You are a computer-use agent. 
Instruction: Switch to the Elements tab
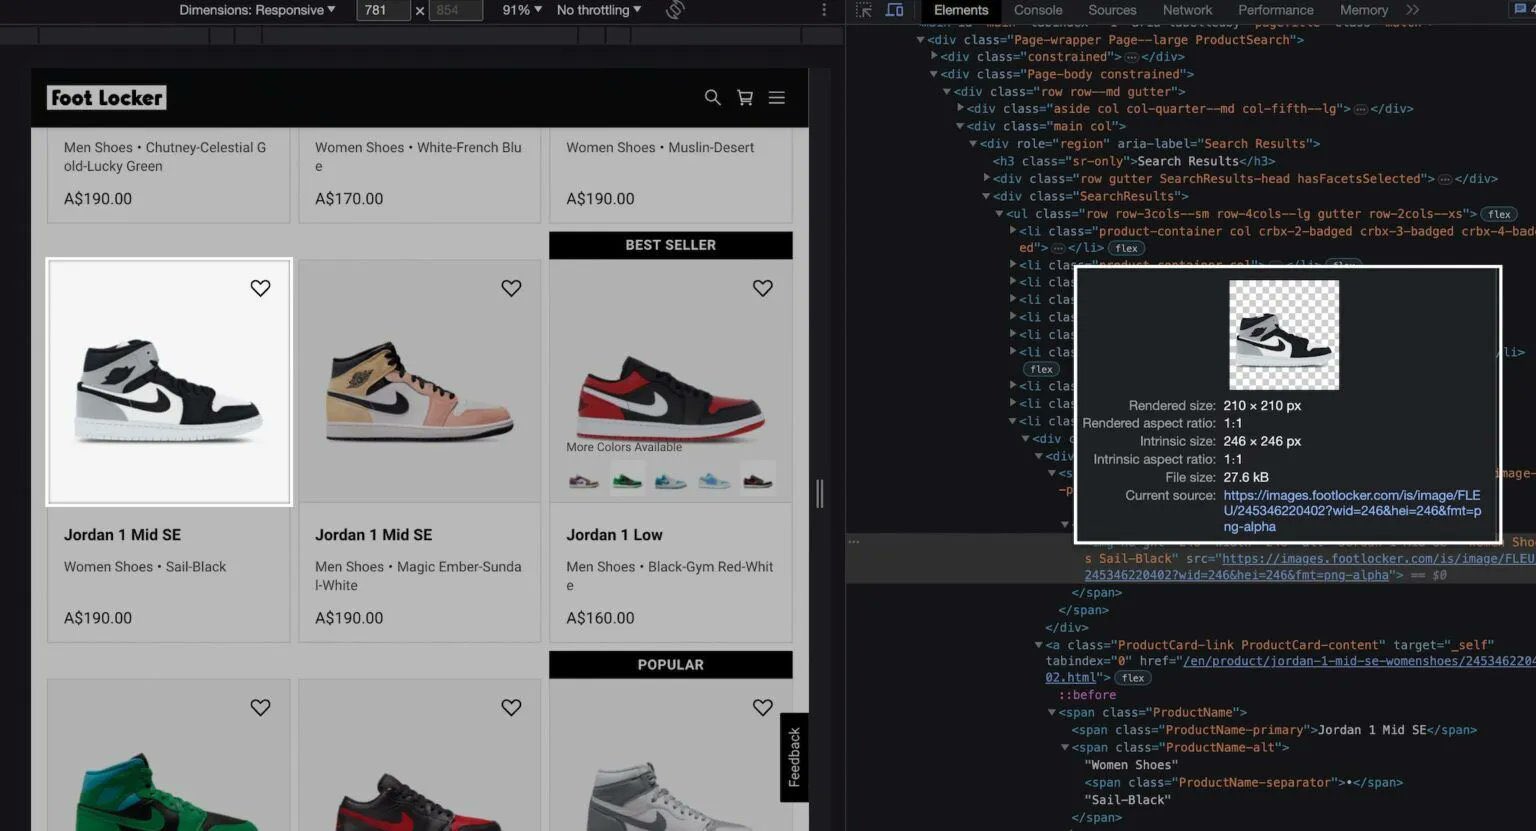coord(961,10)
